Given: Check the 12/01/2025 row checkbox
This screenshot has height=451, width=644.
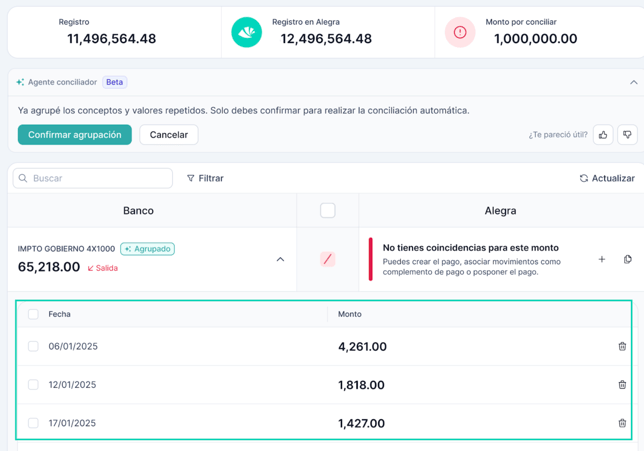Looking at the screenshot, I should point(33,385).
